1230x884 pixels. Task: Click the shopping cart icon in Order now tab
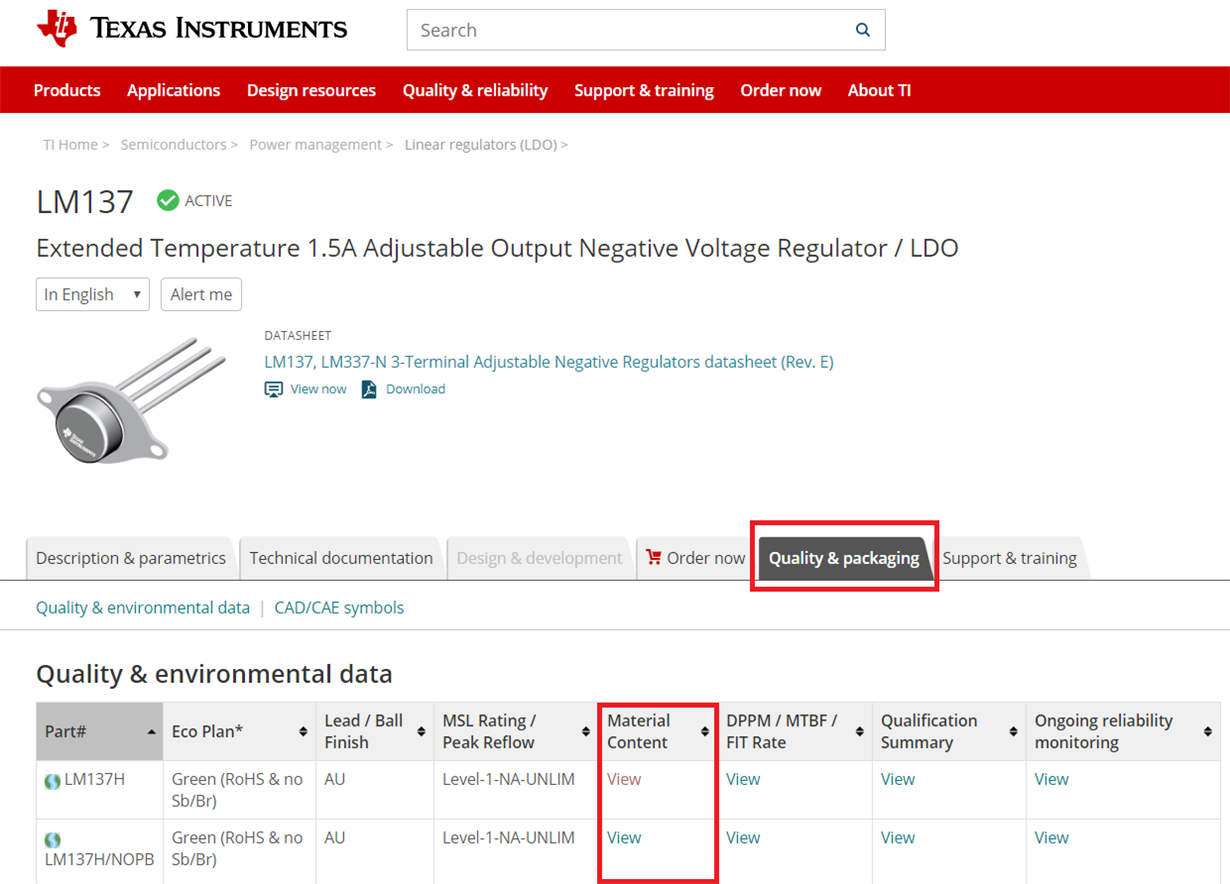click(654, 557)
